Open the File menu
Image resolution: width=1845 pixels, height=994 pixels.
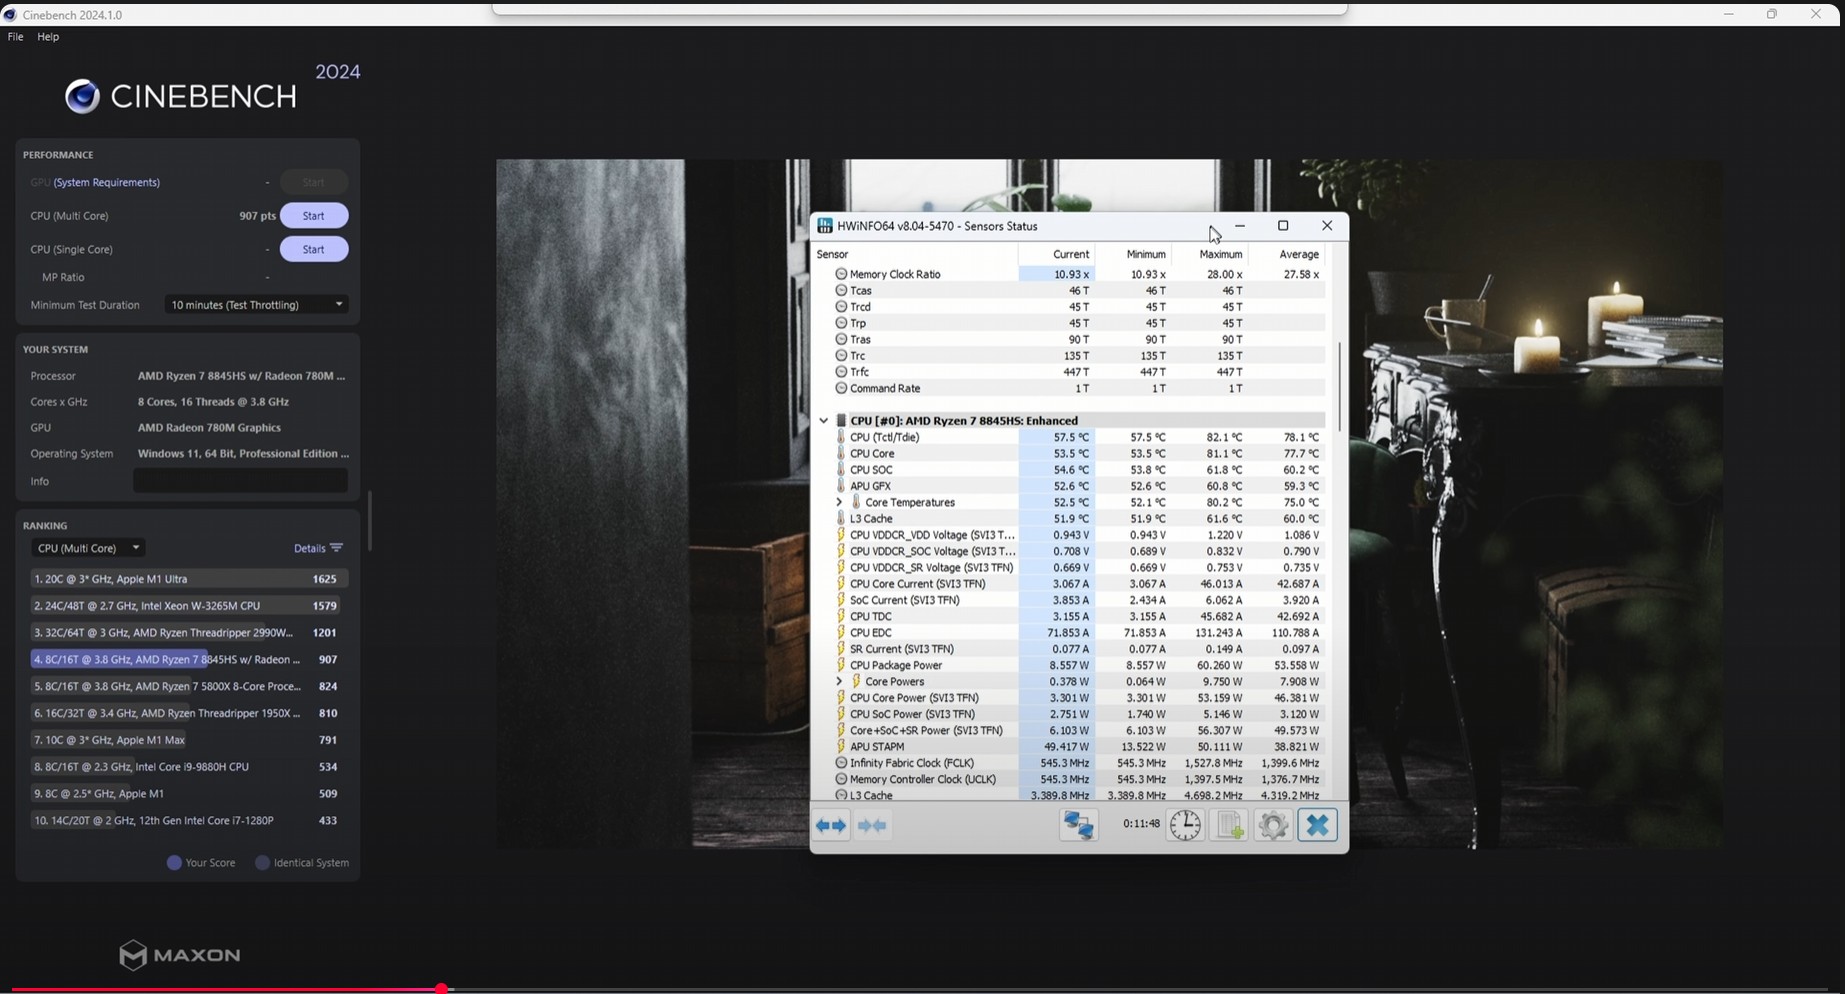(x=16, y=37)
